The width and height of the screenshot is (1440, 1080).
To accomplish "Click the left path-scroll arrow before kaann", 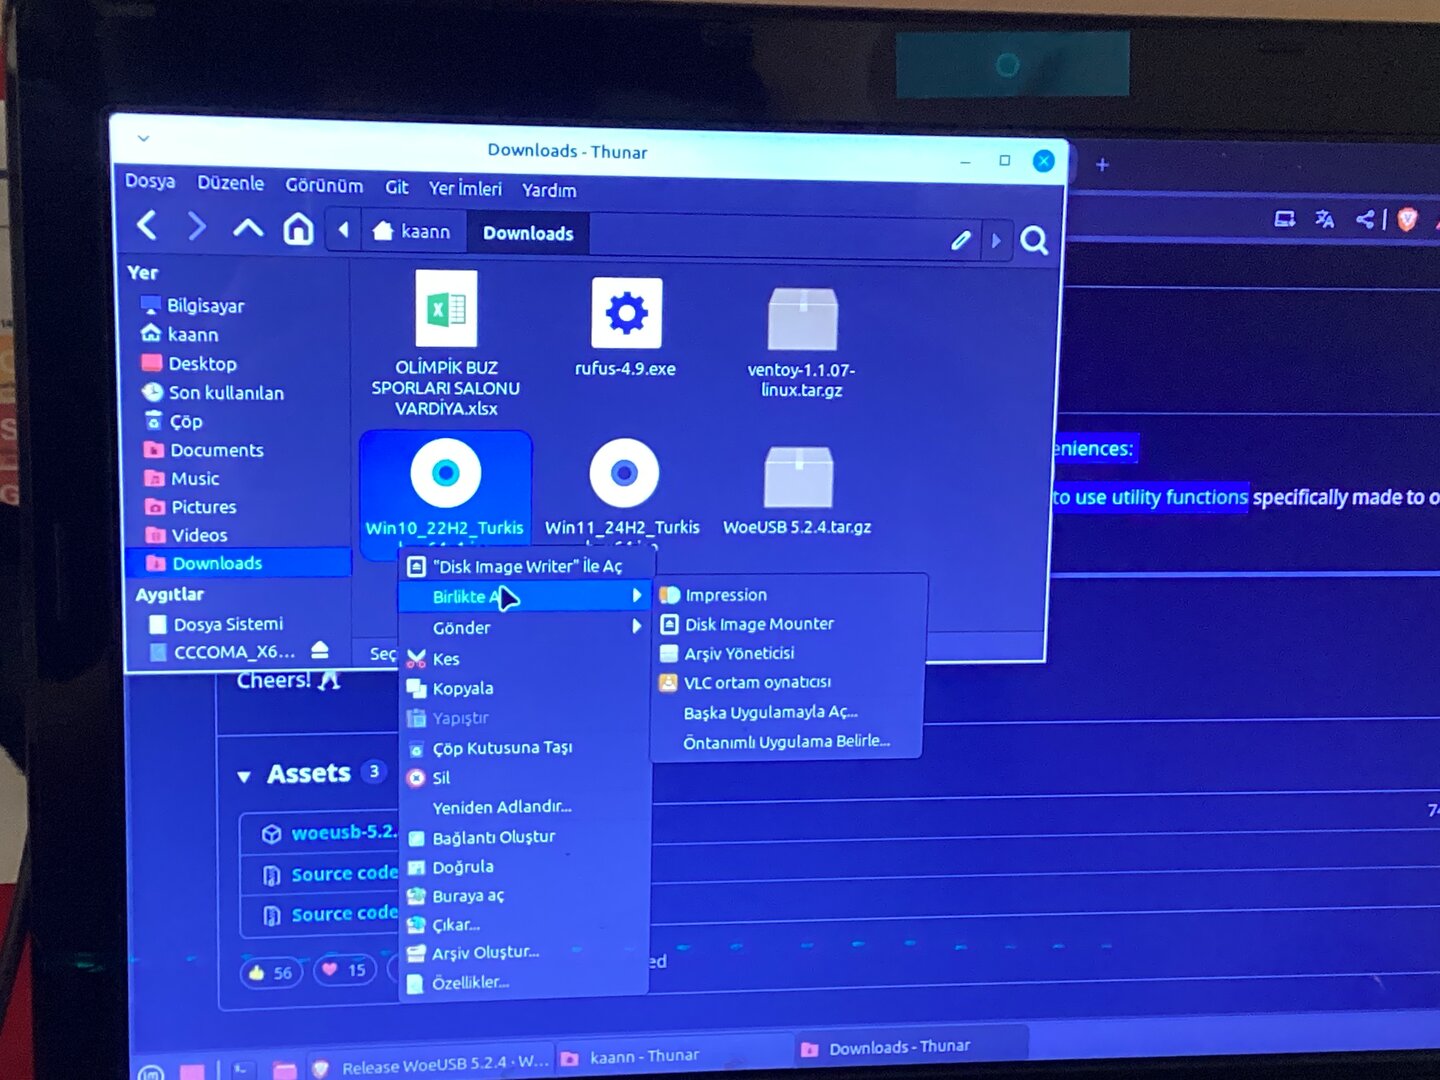I will coord(343,230).
